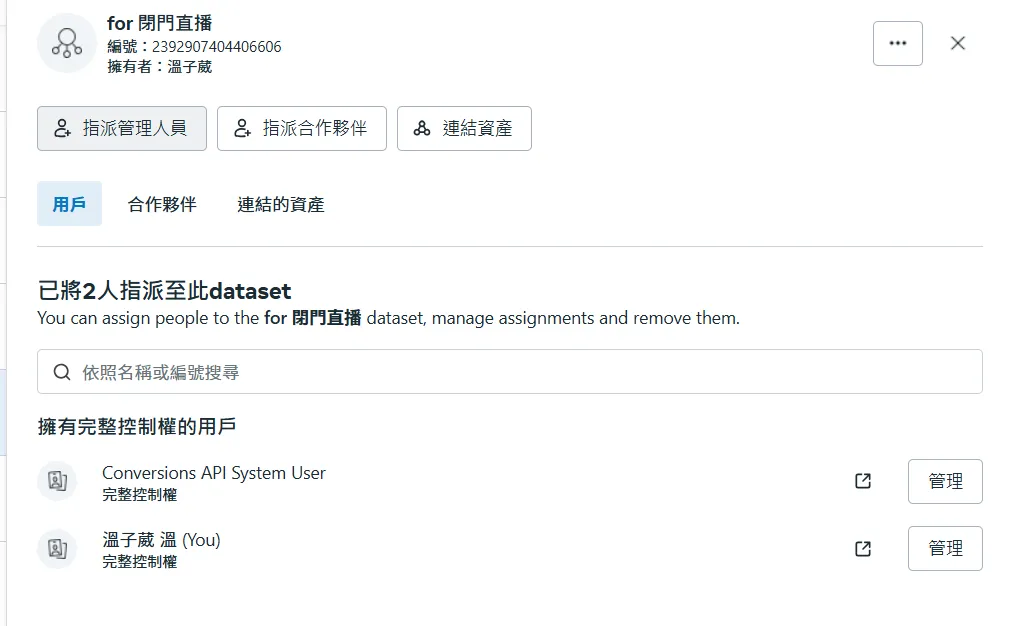Click 管理 for 溫子葳 溫 (You)
1010x626 pixels.
point(945,549)
